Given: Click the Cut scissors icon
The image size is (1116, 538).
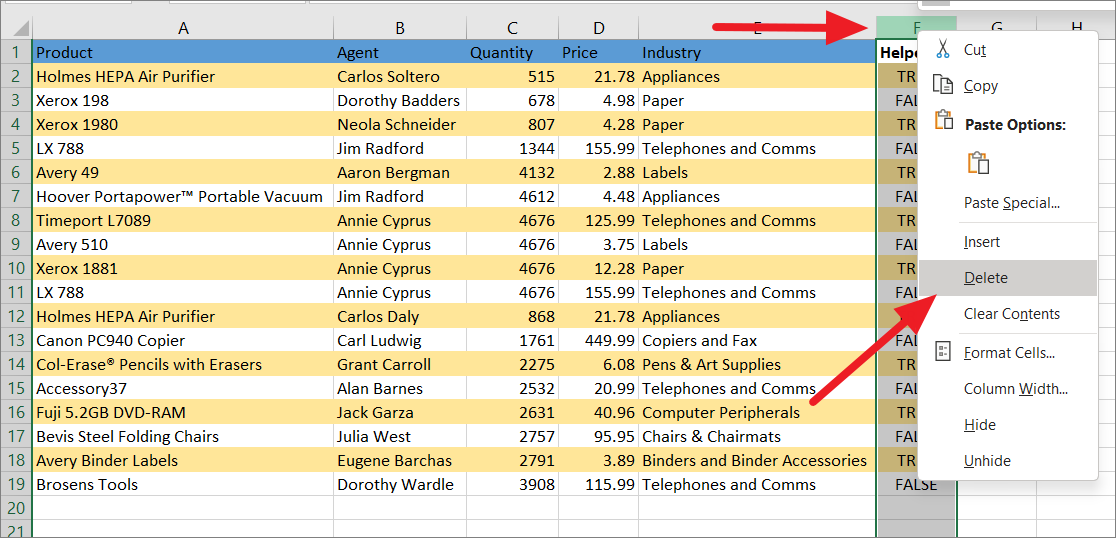Looking at the screenshot, I should click(x=943, y=49).
